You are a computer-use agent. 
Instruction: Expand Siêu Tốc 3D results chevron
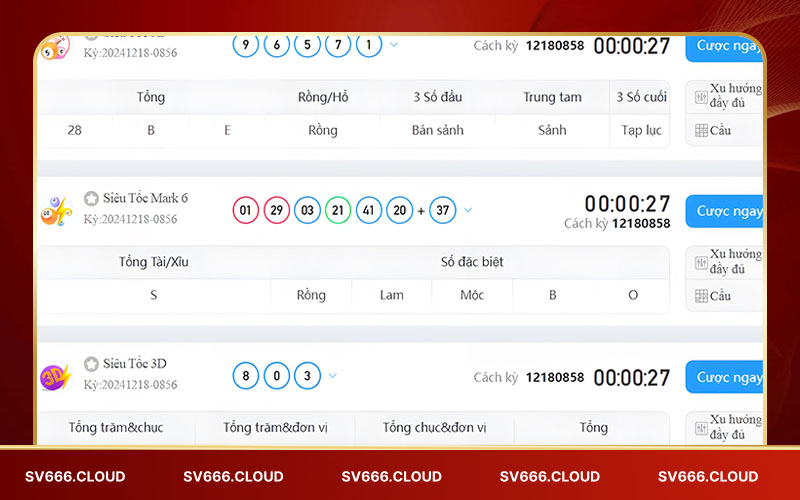pyautogui.click(x=333, y=376)
